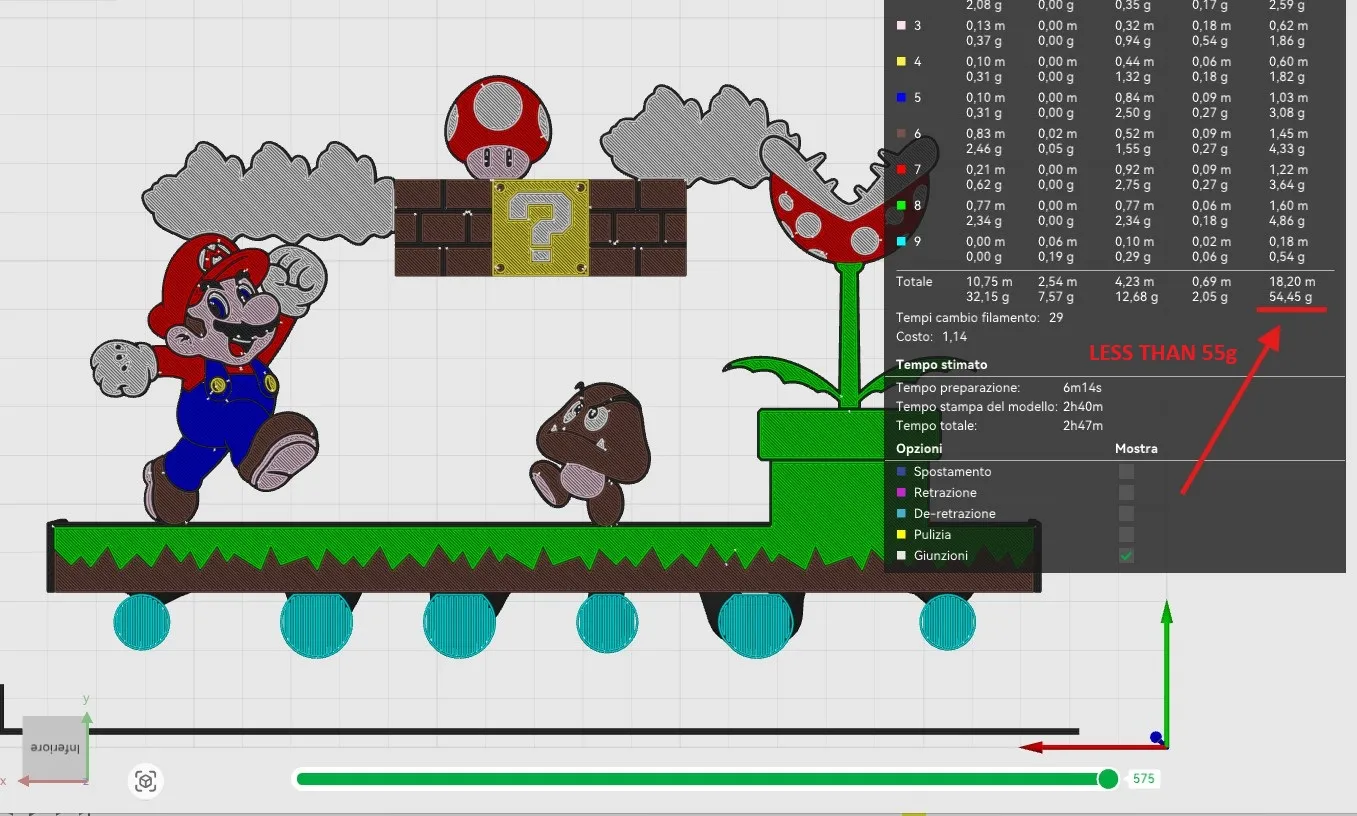Click the Mostra column heading

tap(1136, 449)
